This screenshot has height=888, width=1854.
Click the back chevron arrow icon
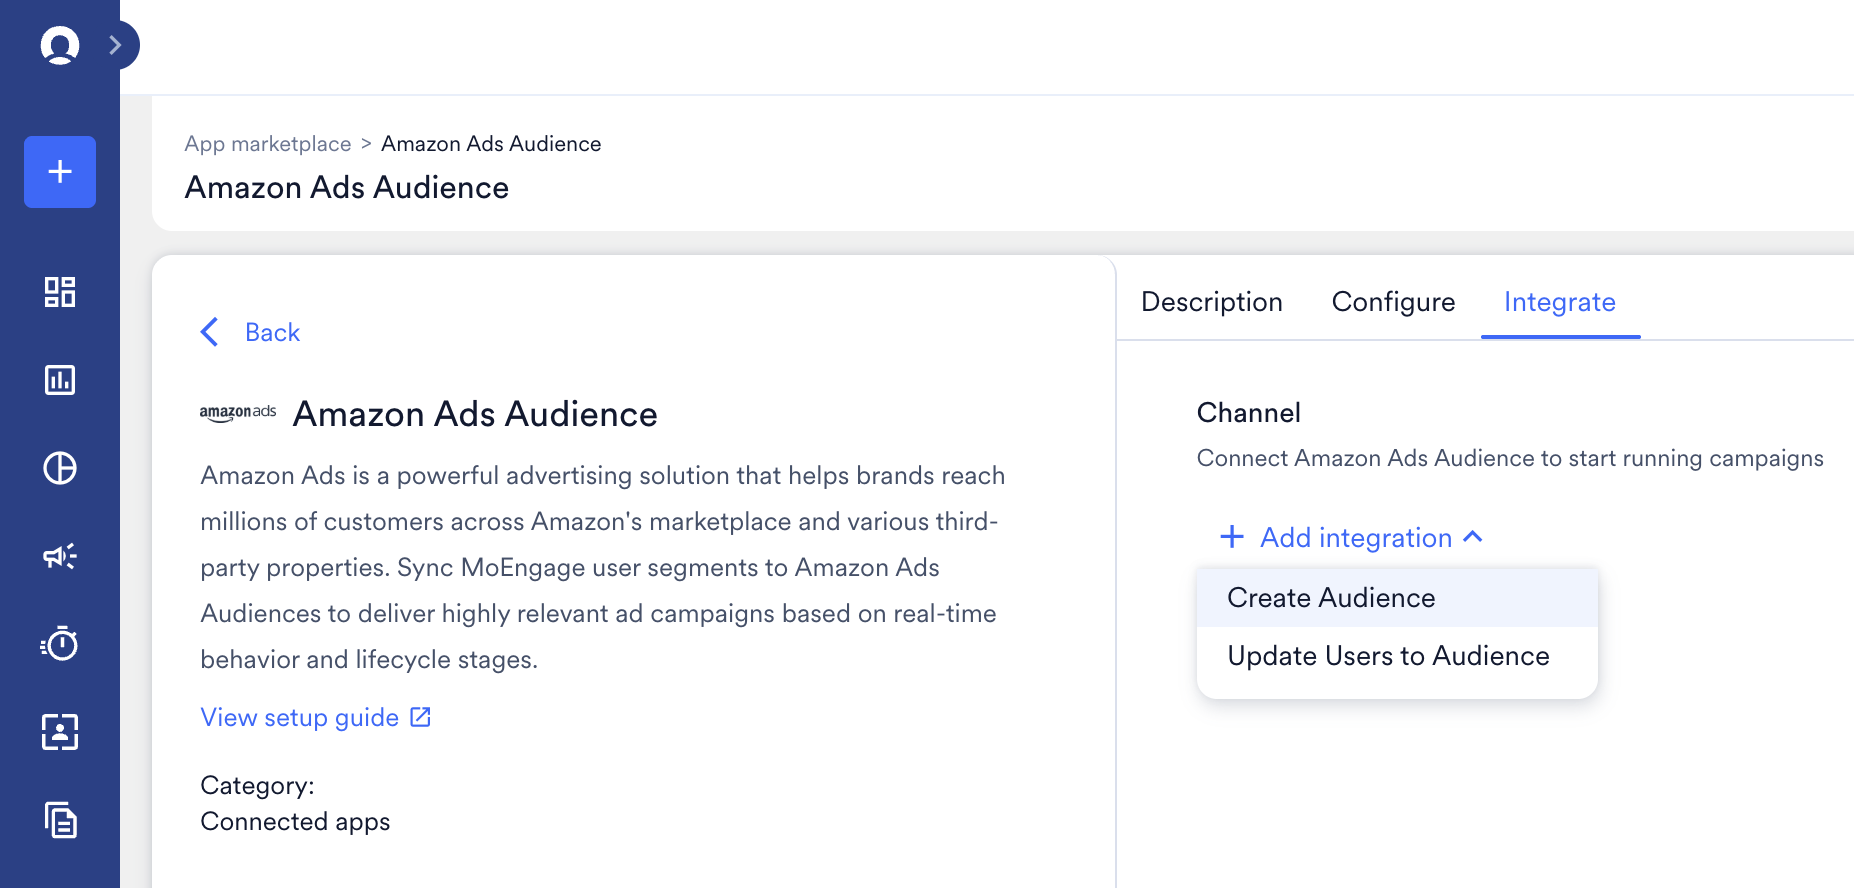(x=210, y=332)
